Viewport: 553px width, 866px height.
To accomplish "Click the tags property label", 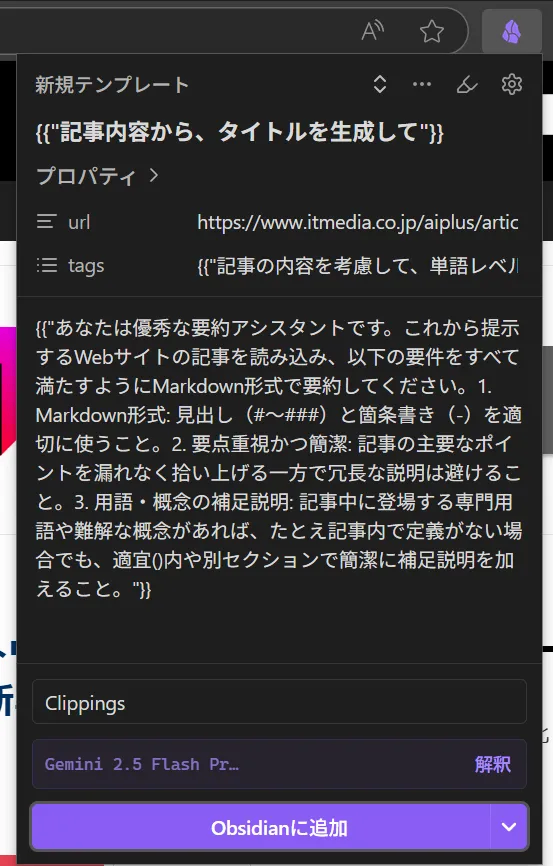I will point(86,266).
